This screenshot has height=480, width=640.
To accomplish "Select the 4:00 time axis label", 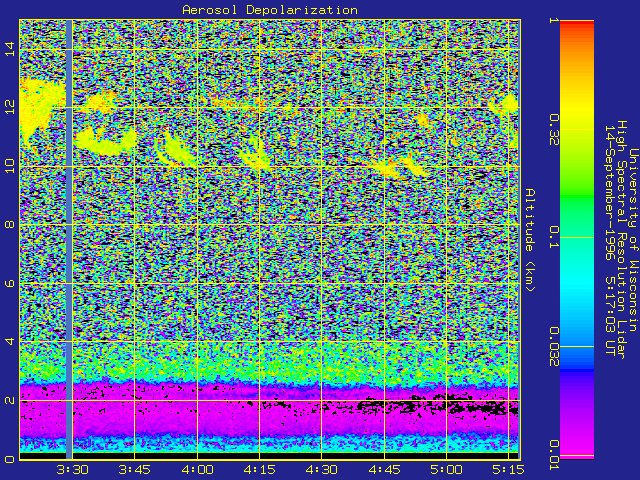I will [197, 470].
